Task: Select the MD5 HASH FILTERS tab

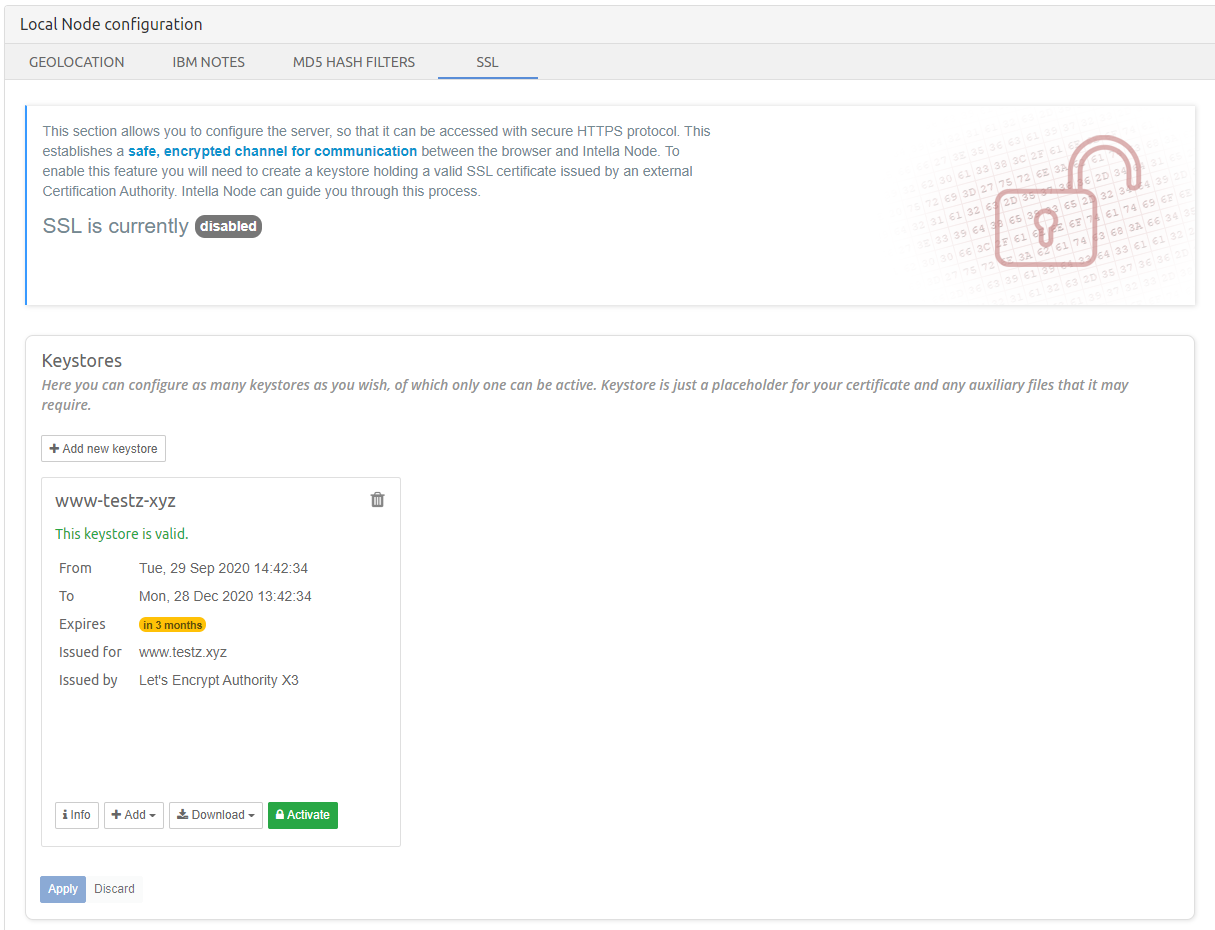Action: 353,62
